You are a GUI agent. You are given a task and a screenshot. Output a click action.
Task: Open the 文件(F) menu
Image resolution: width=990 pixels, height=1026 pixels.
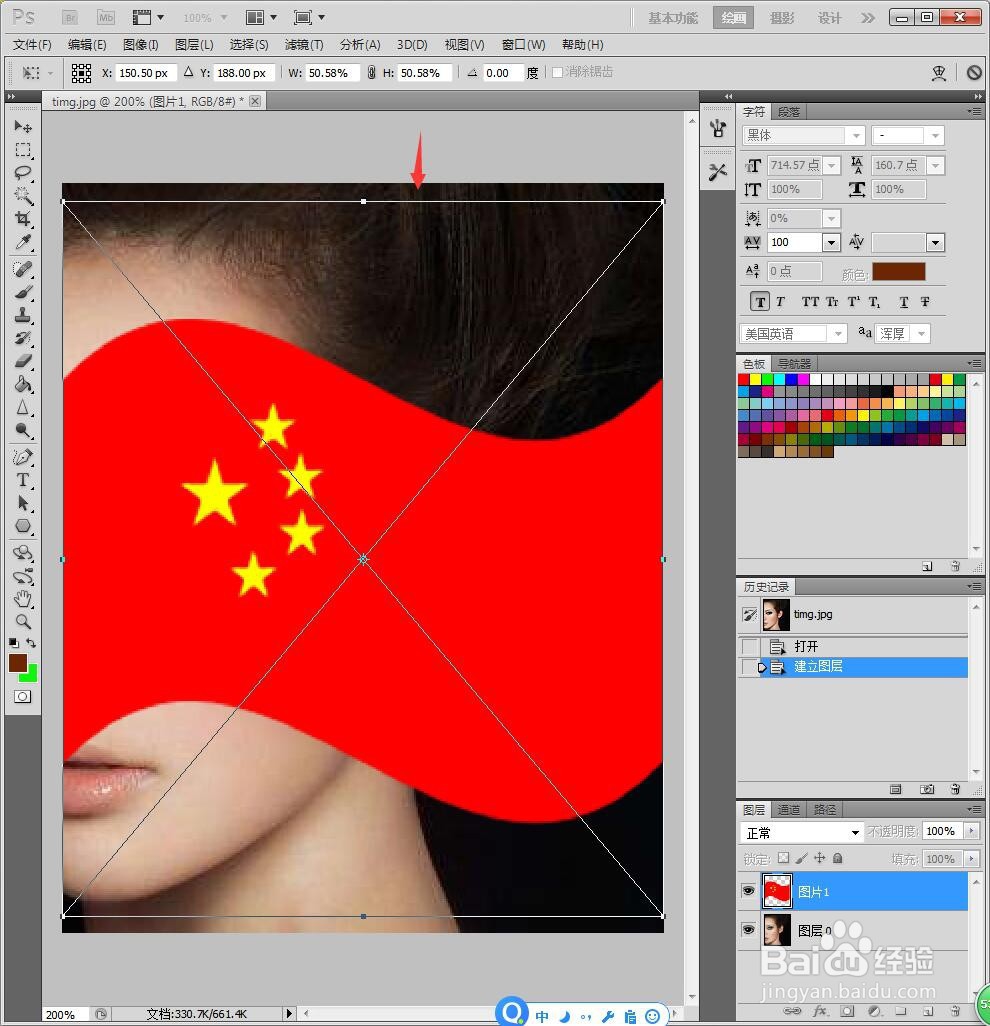point(32,44)
